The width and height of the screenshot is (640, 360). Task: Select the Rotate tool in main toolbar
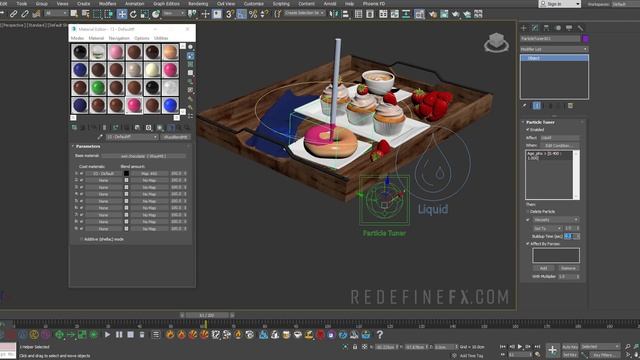pos(133,14)
